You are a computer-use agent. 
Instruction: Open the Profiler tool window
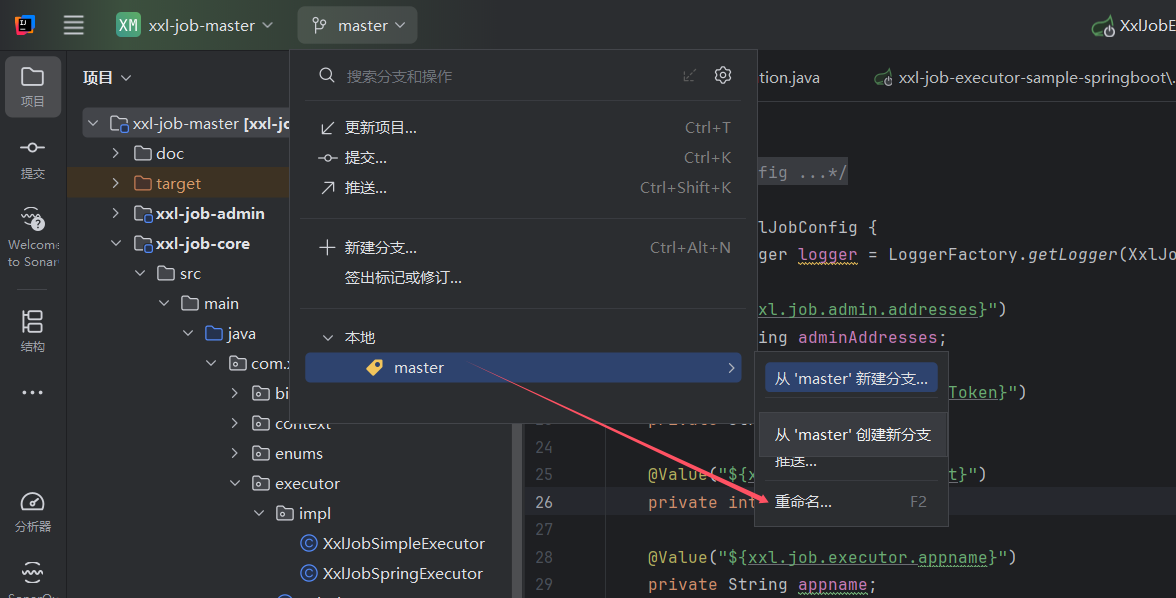tap(33, 512)
